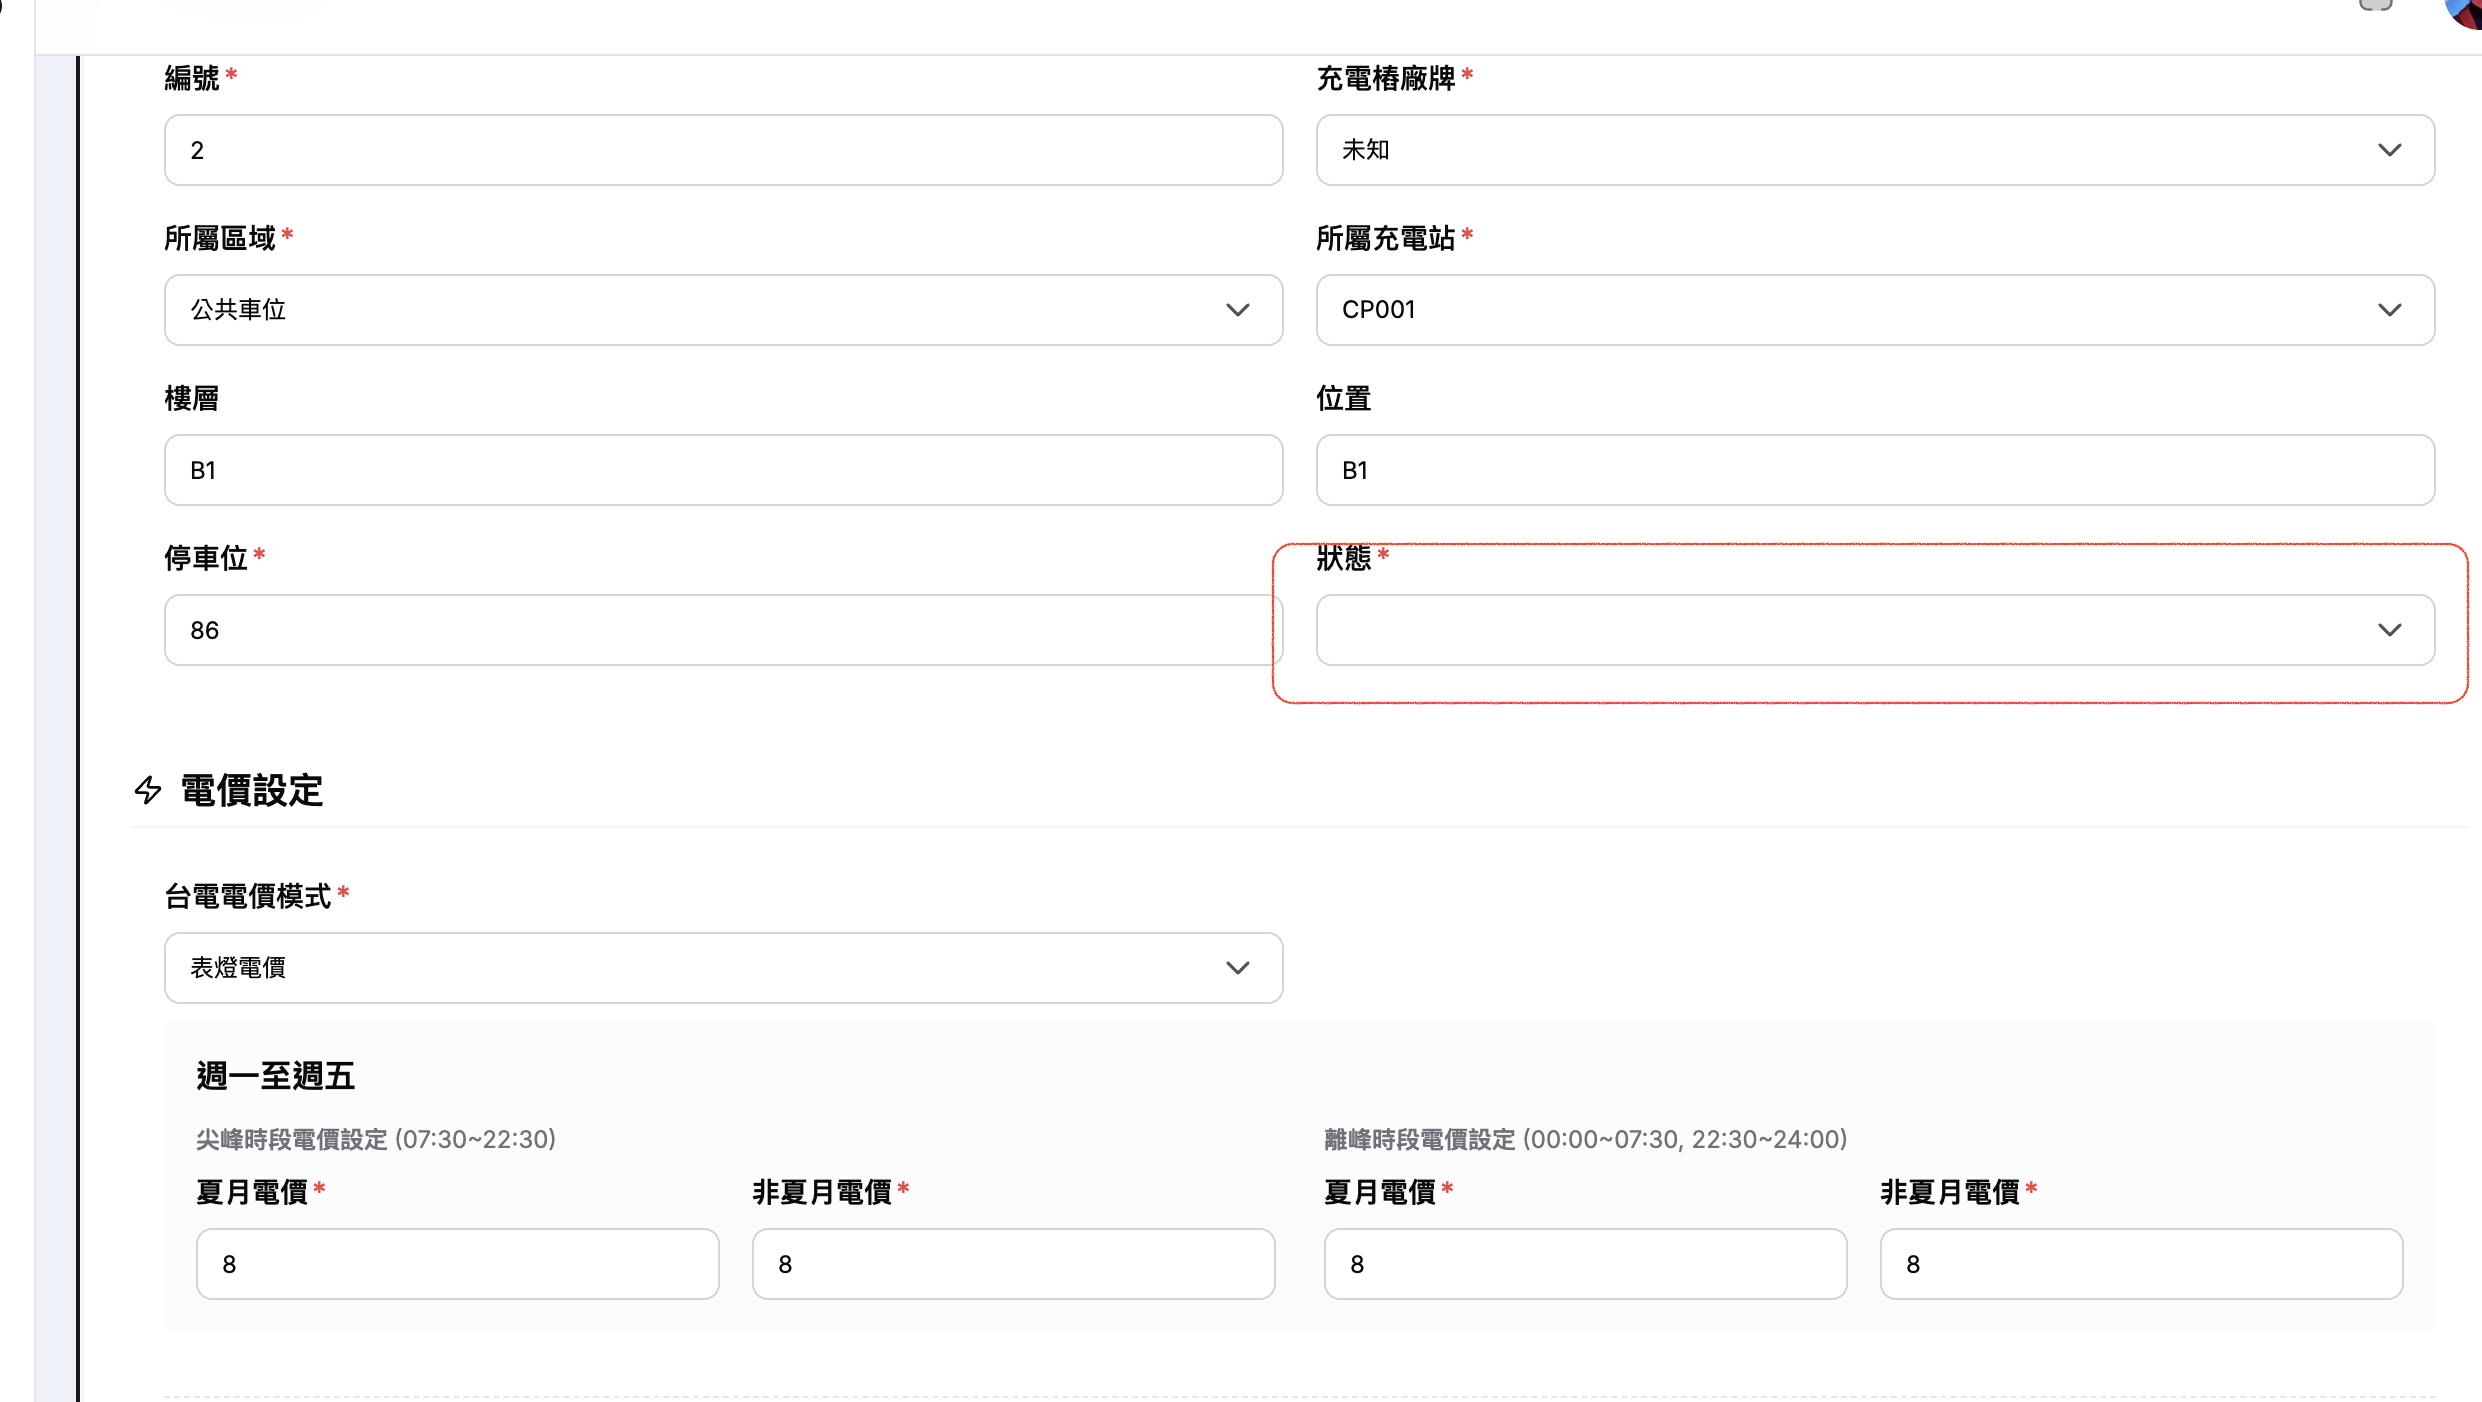Focus the 樓層 input field with B1
The image size is (2482, 1402).
pos(722,470)
